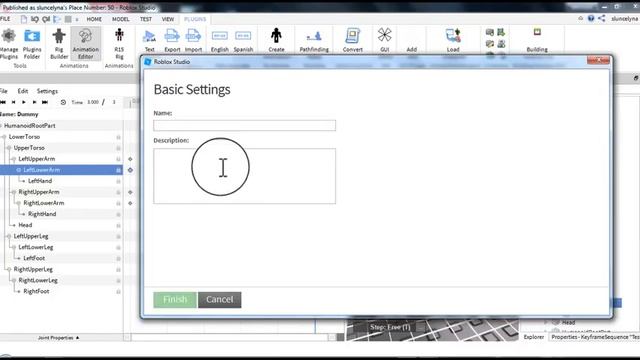Collapse the LeftUpperArm tree node
The image size is (640, 360).
14,159
